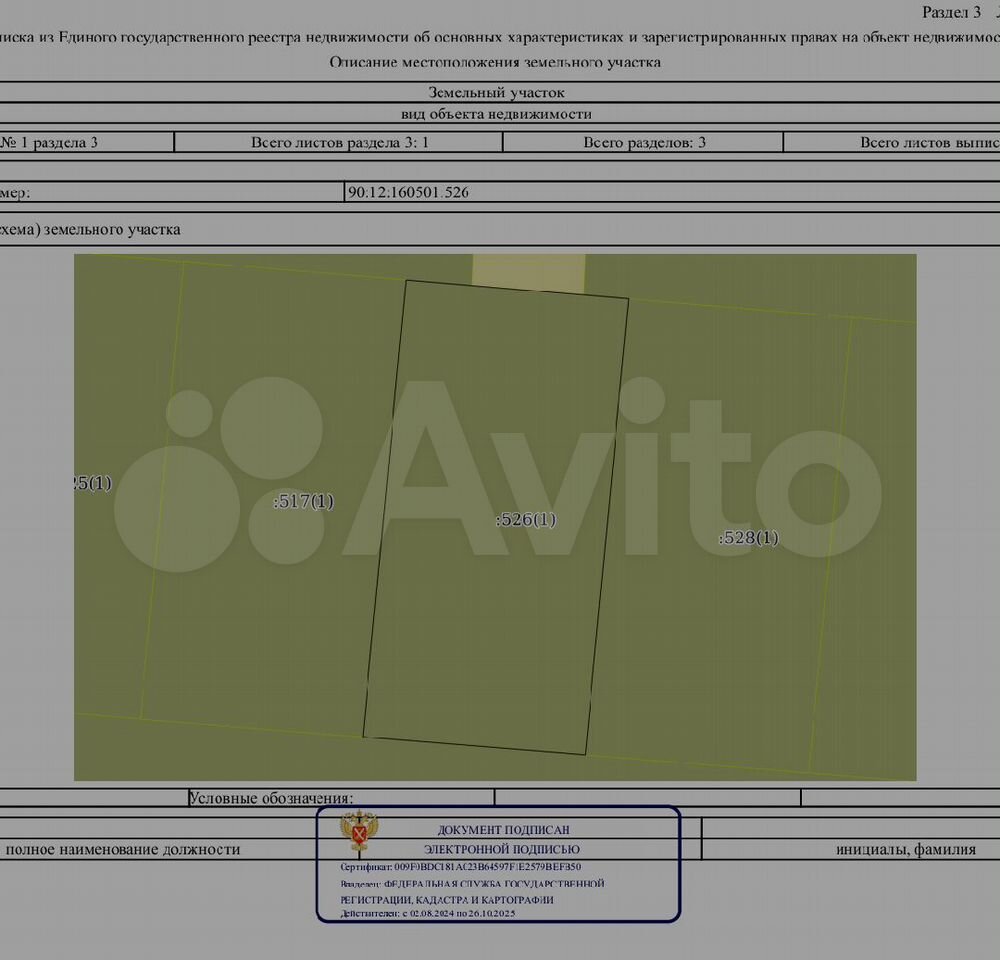This screenshot has height=960, width=1000.
Task: Click the 'Условные обозначения:' label
Action: (271, 798)
